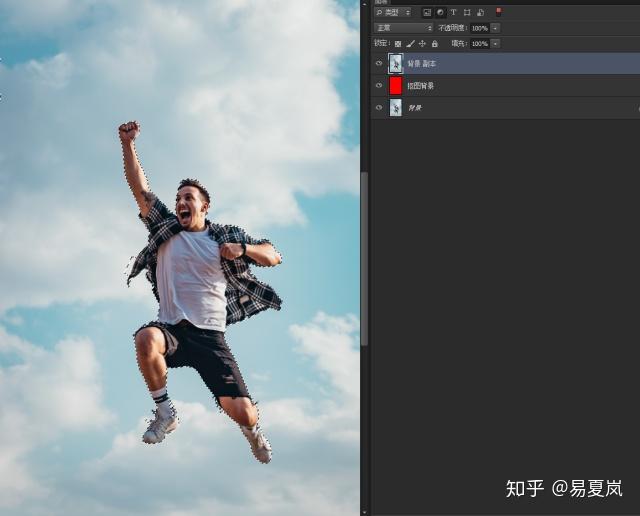Select the 背景 副本 layer name
The height and width of the screenshot is (516, 640).
[422, 64]
